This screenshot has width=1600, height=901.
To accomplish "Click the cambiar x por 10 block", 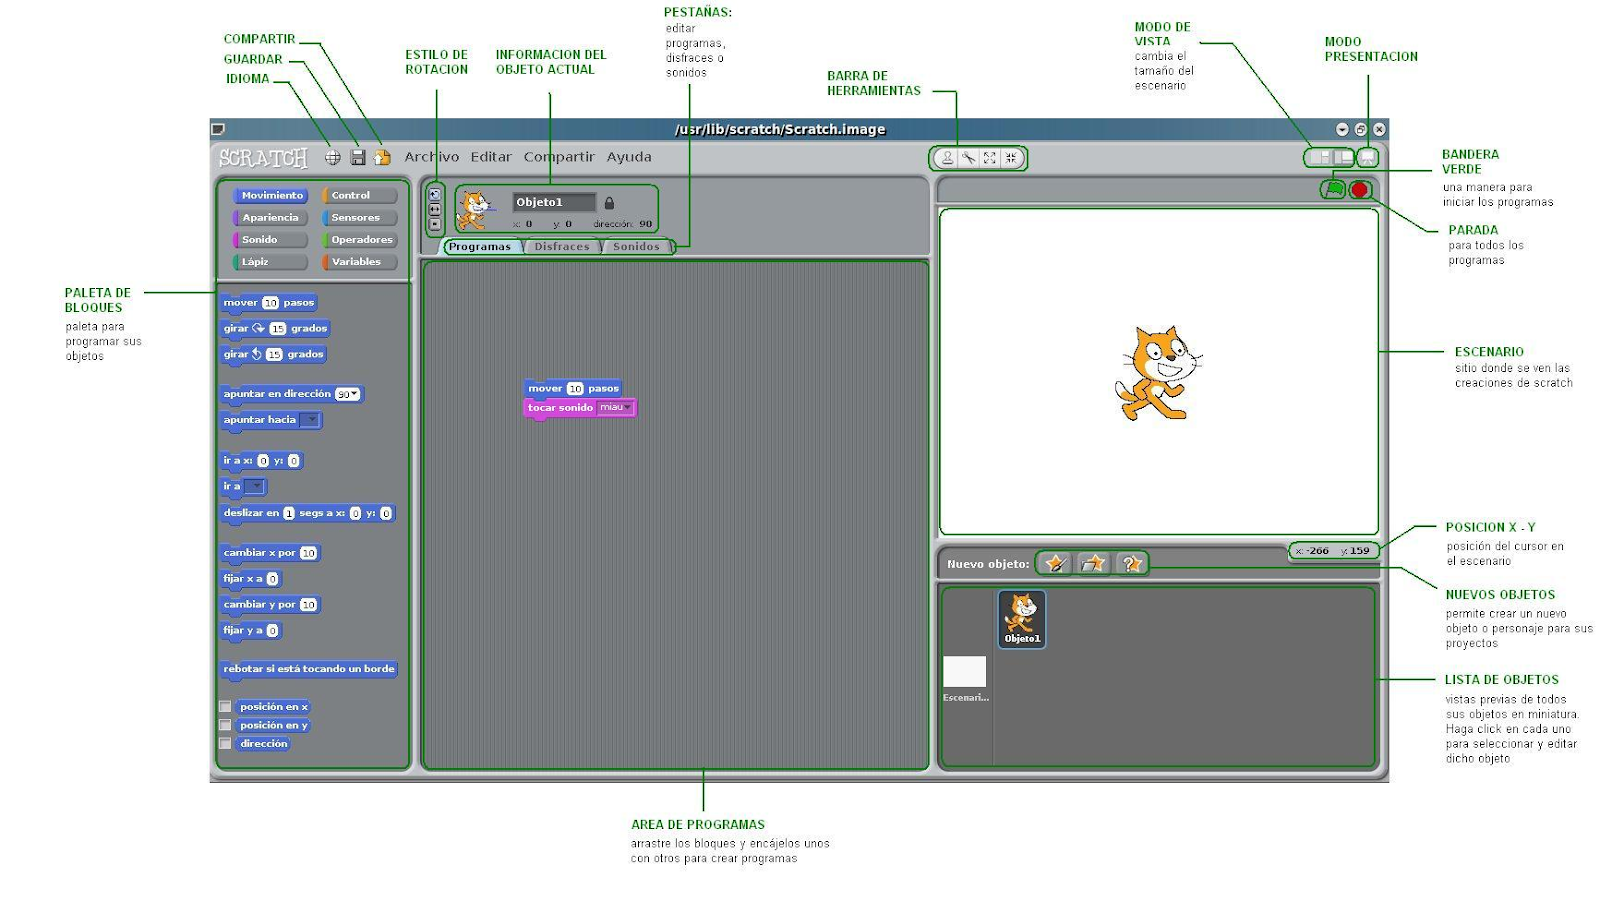I will pos(270,553).
